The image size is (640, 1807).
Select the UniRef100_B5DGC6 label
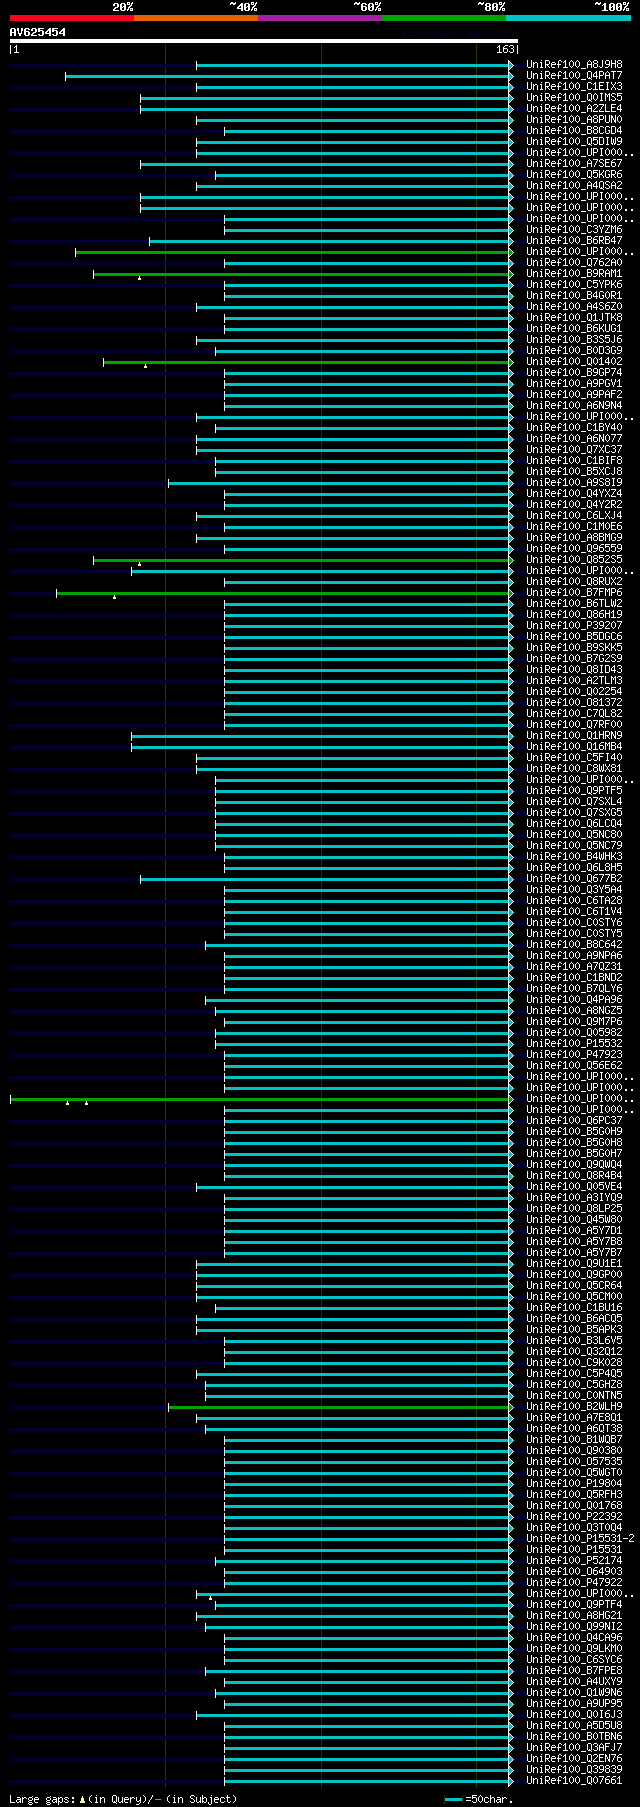point(574,637)
